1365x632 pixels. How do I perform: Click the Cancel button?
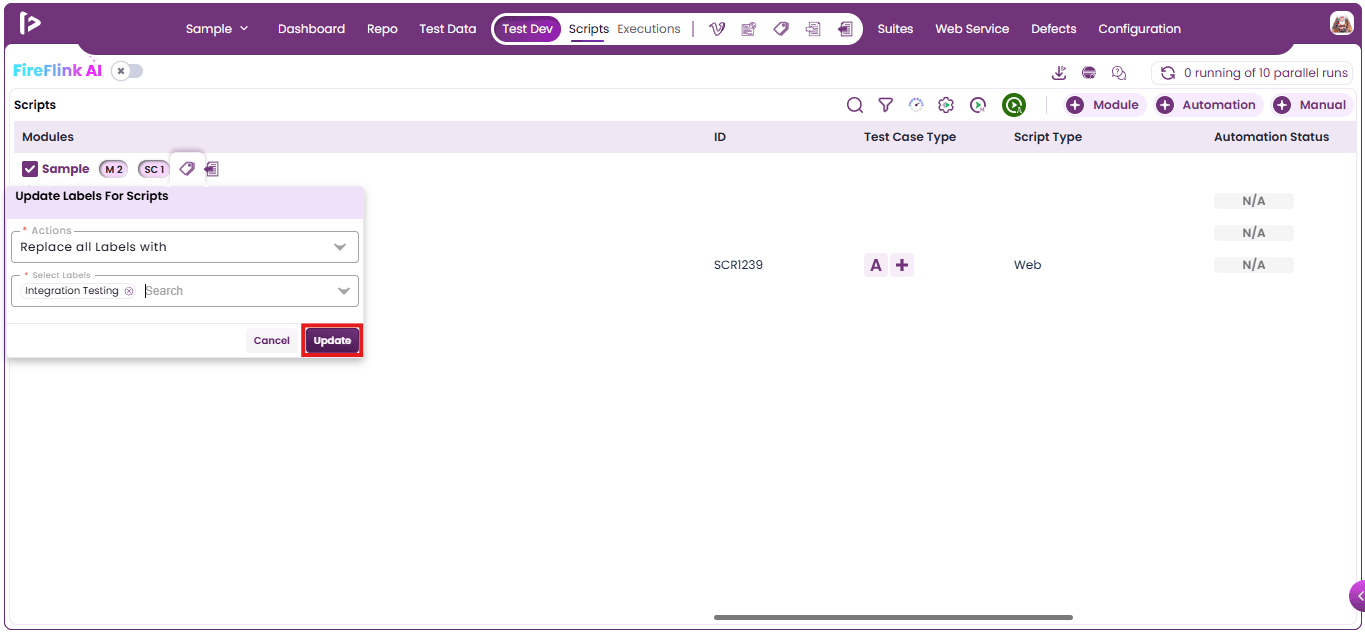[271, 341]
